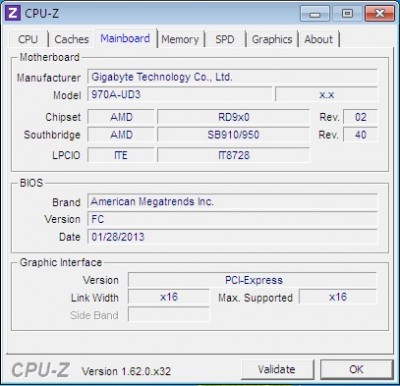
Task: Select the Mainboard tab
Action: pyautogui.click(x=125, y=39)
